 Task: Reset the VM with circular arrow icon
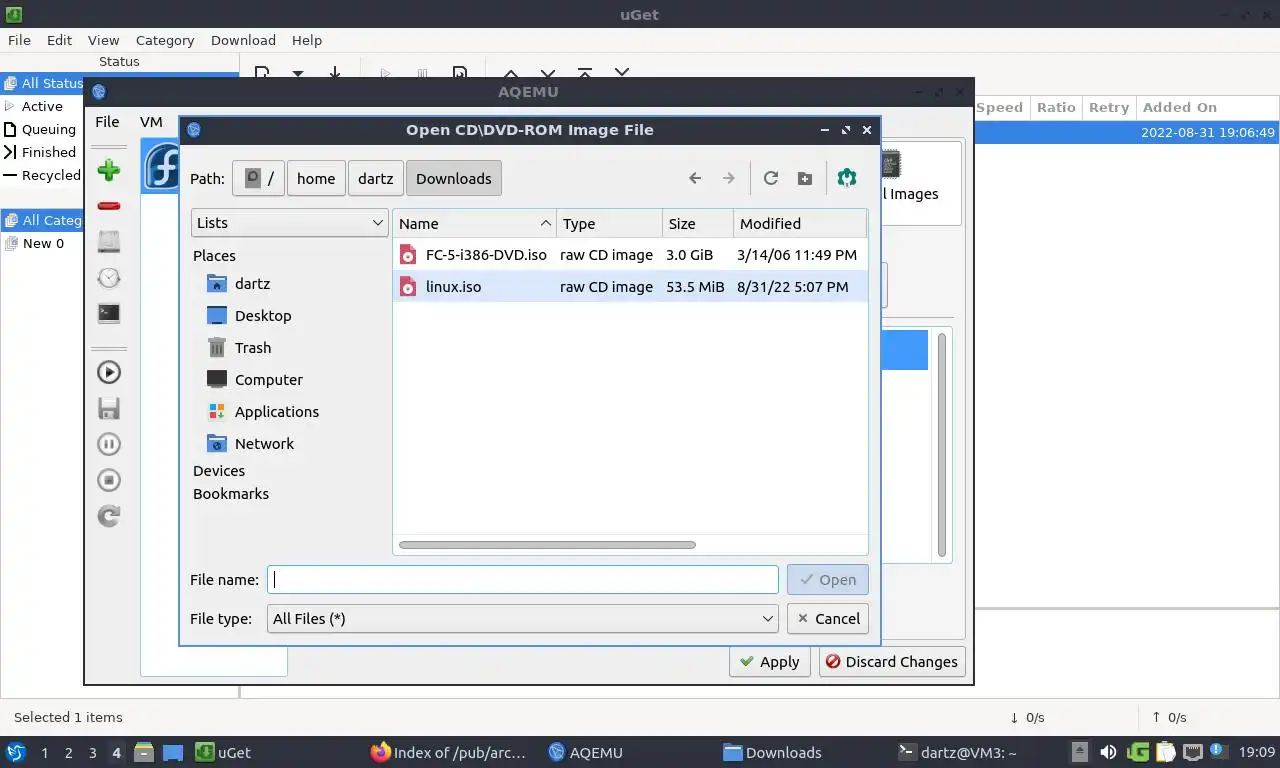coord(109,516)
